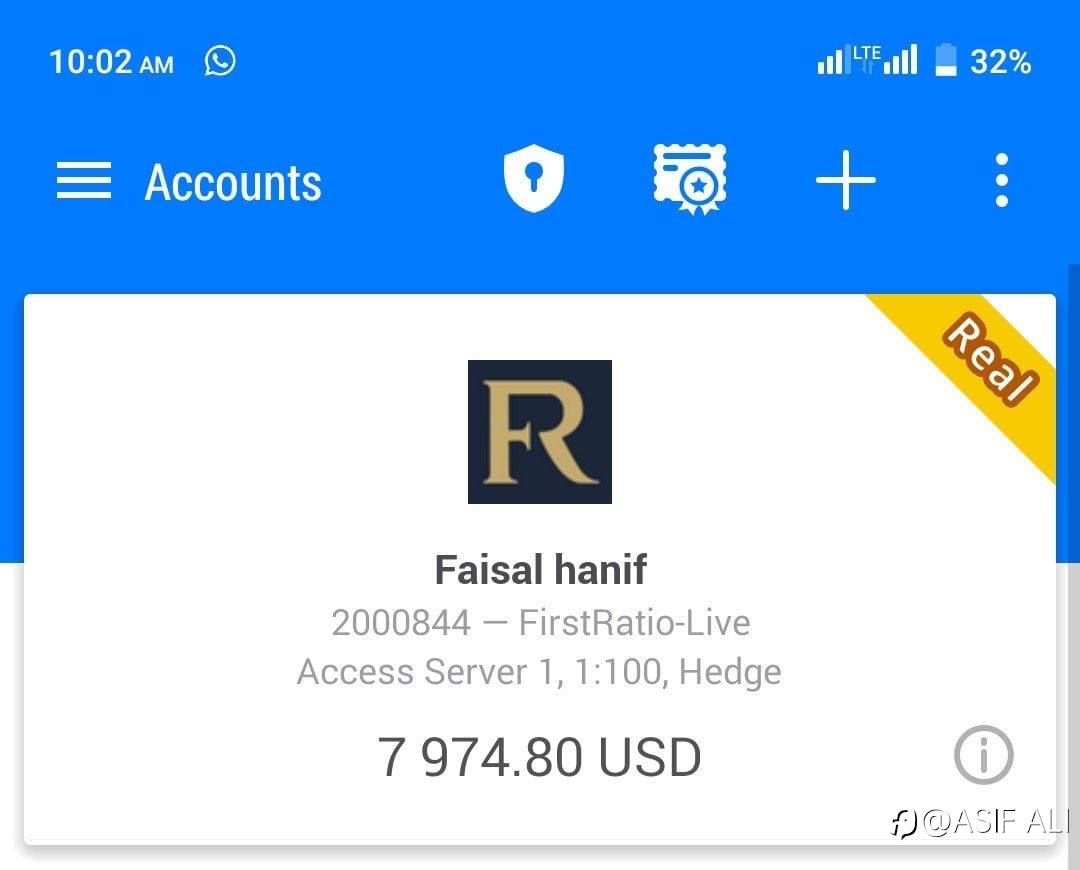Tap the 7 974.80 USD balance
The height and width of the screenshot is (870, 1080).
coord(539,757)
